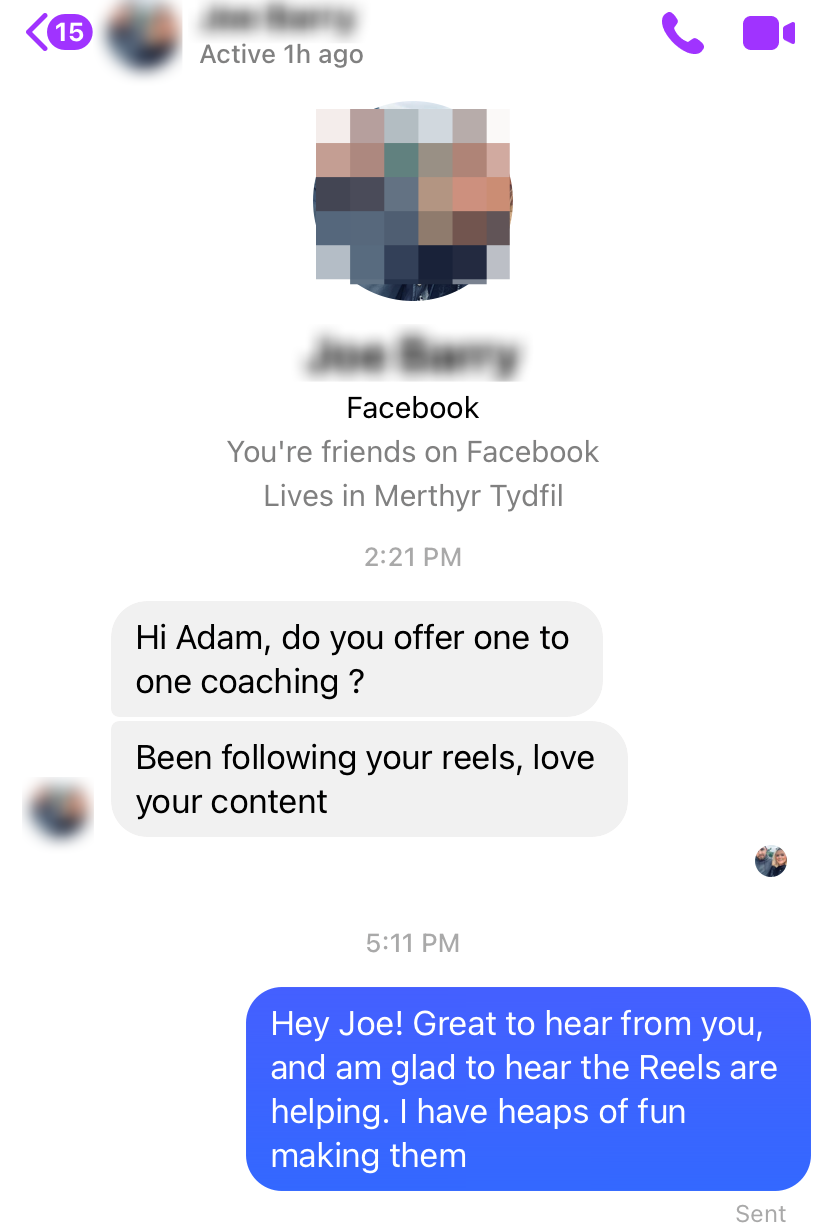Select the "one to one coaching" message bubble
Image resolution: width=827 pixels, height=1227 pixels.
tap(357, 659)
